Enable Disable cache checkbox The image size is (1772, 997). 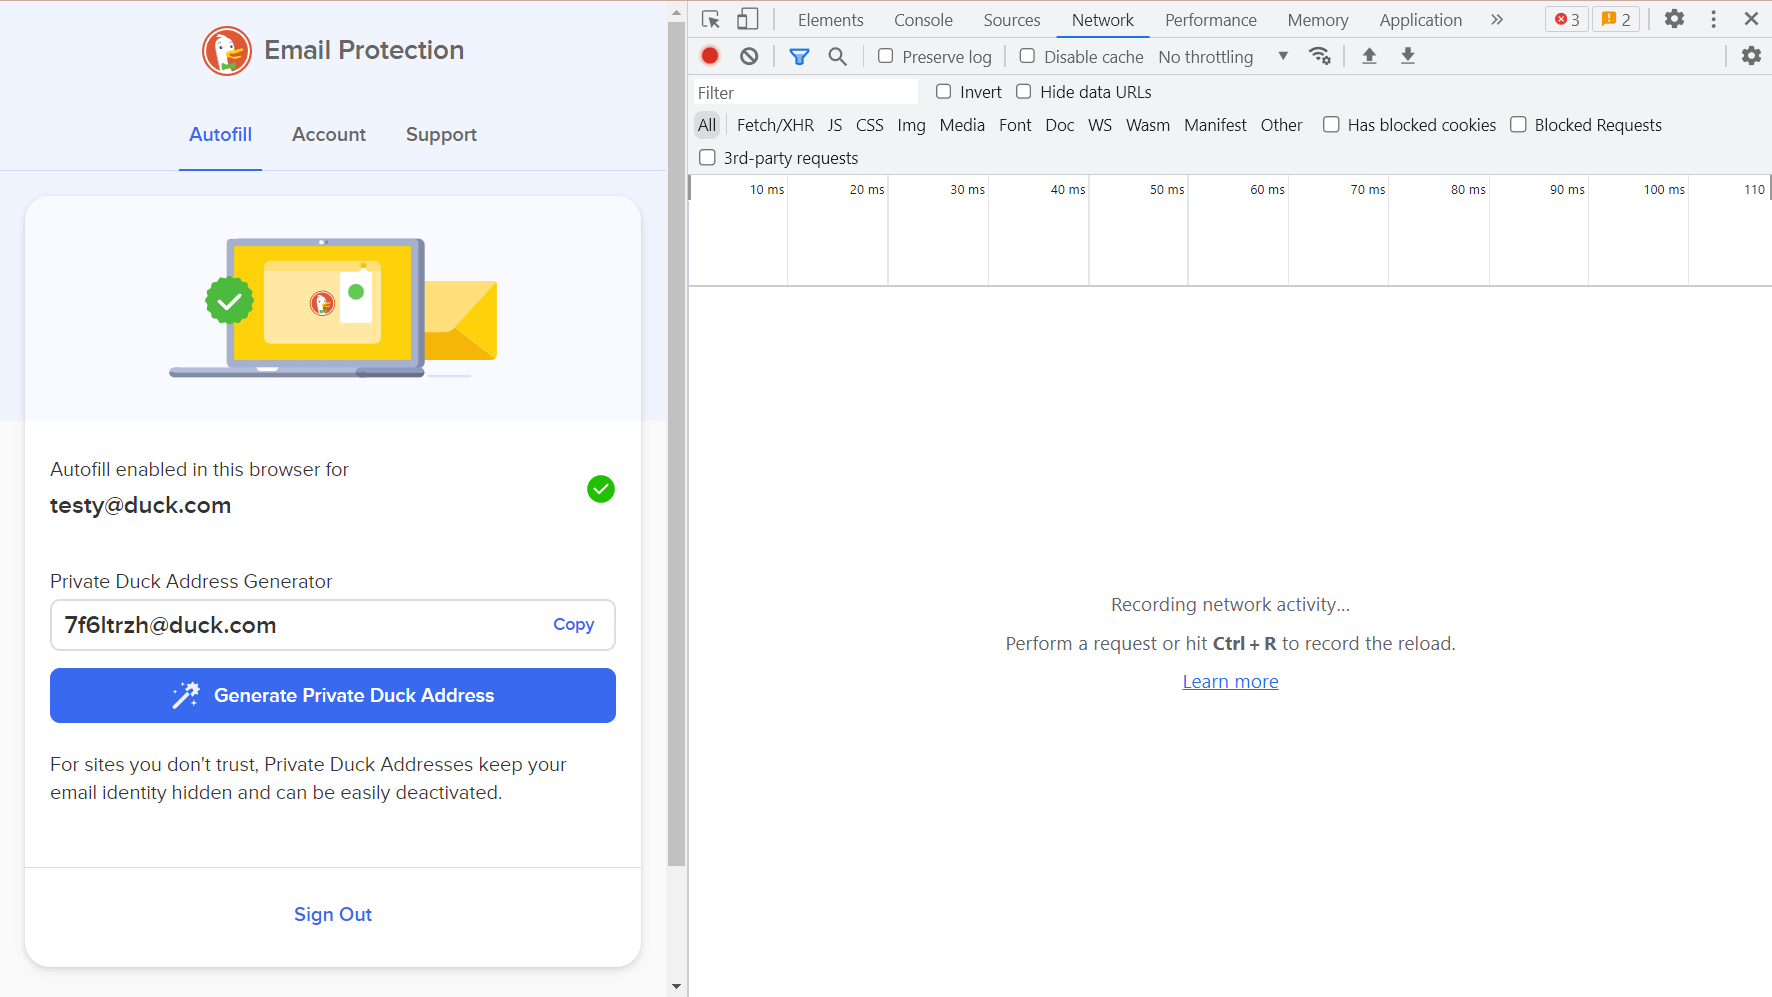[1027, 56]
